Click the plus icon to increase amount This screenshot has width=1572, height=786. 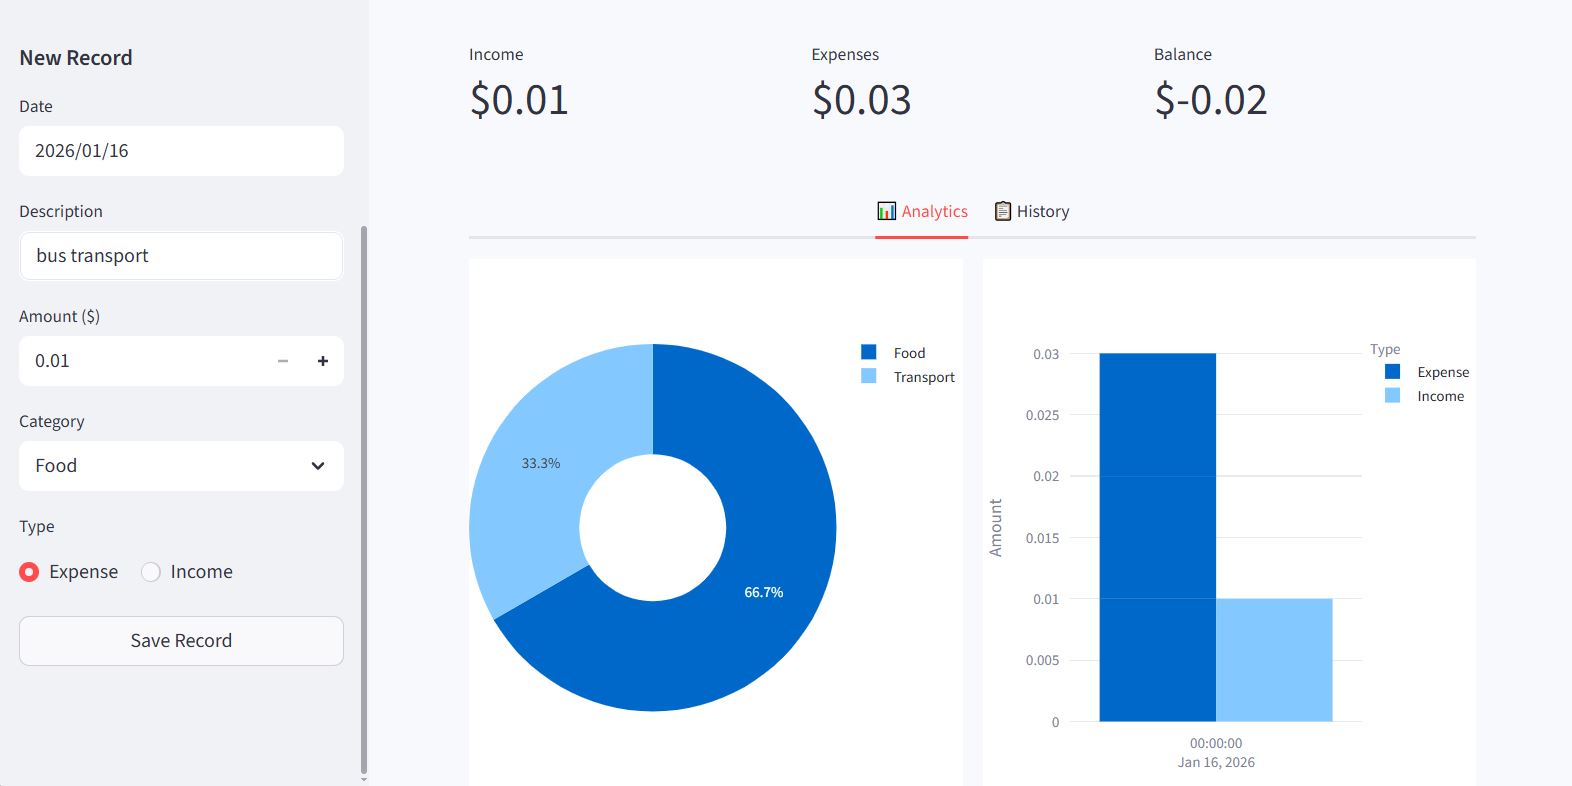point(322,361)
